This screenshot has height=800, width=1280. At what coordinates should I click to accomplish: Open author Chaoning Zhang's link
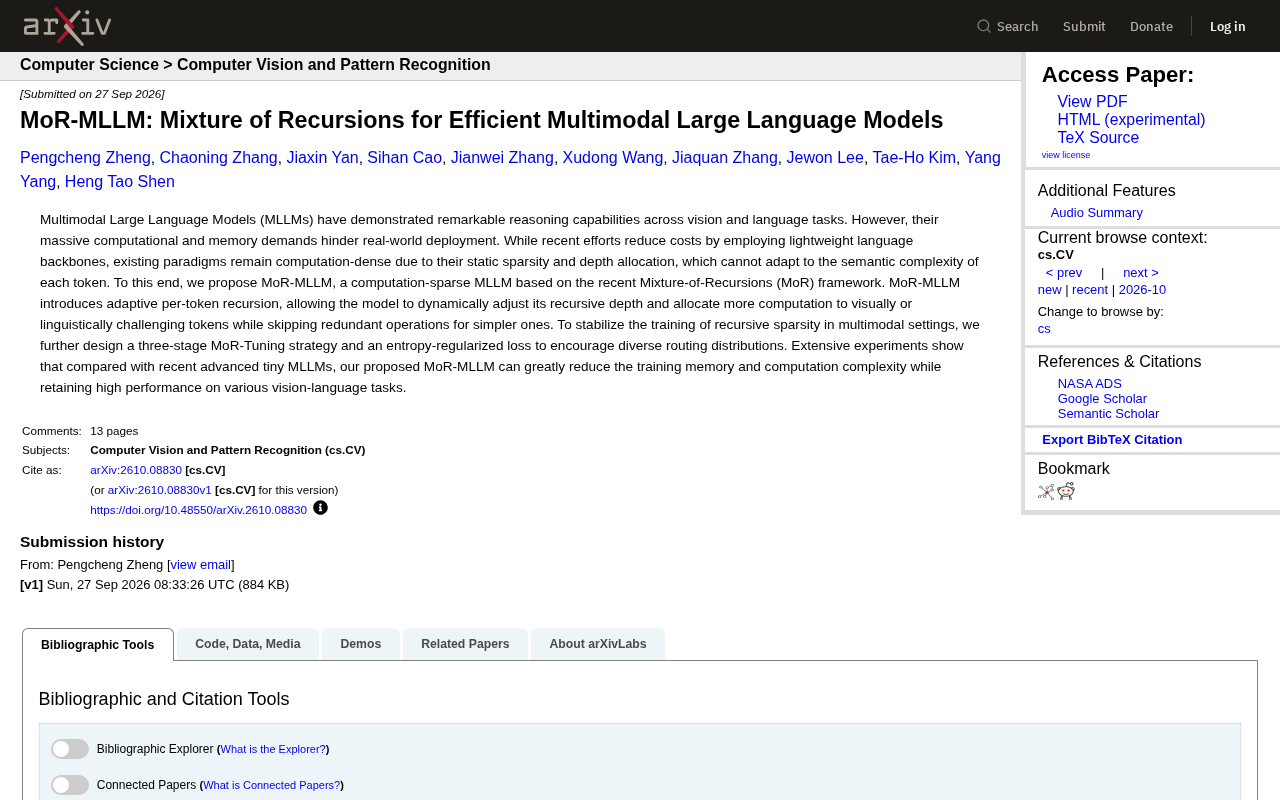219,158
